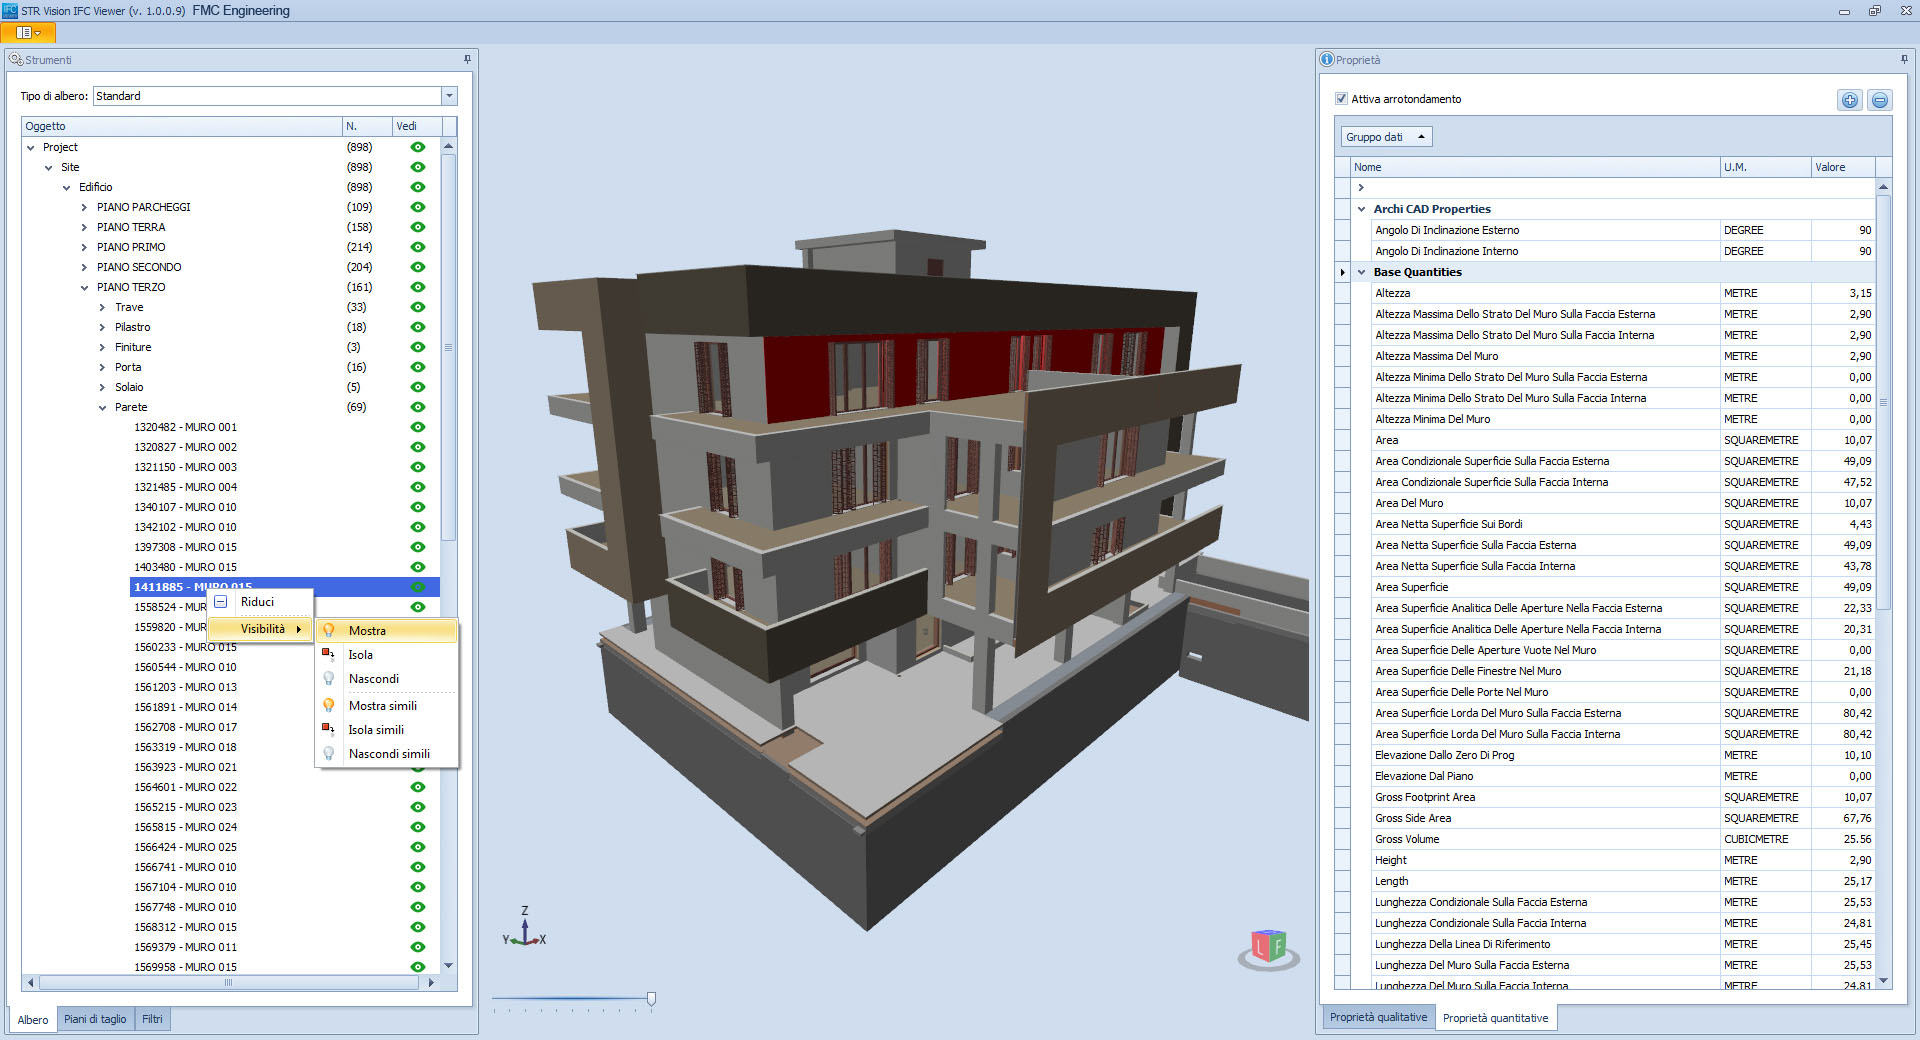Collapse the PIANO TERZO node
Viewport: 1920px width, 1040px height.
point(84,287)
